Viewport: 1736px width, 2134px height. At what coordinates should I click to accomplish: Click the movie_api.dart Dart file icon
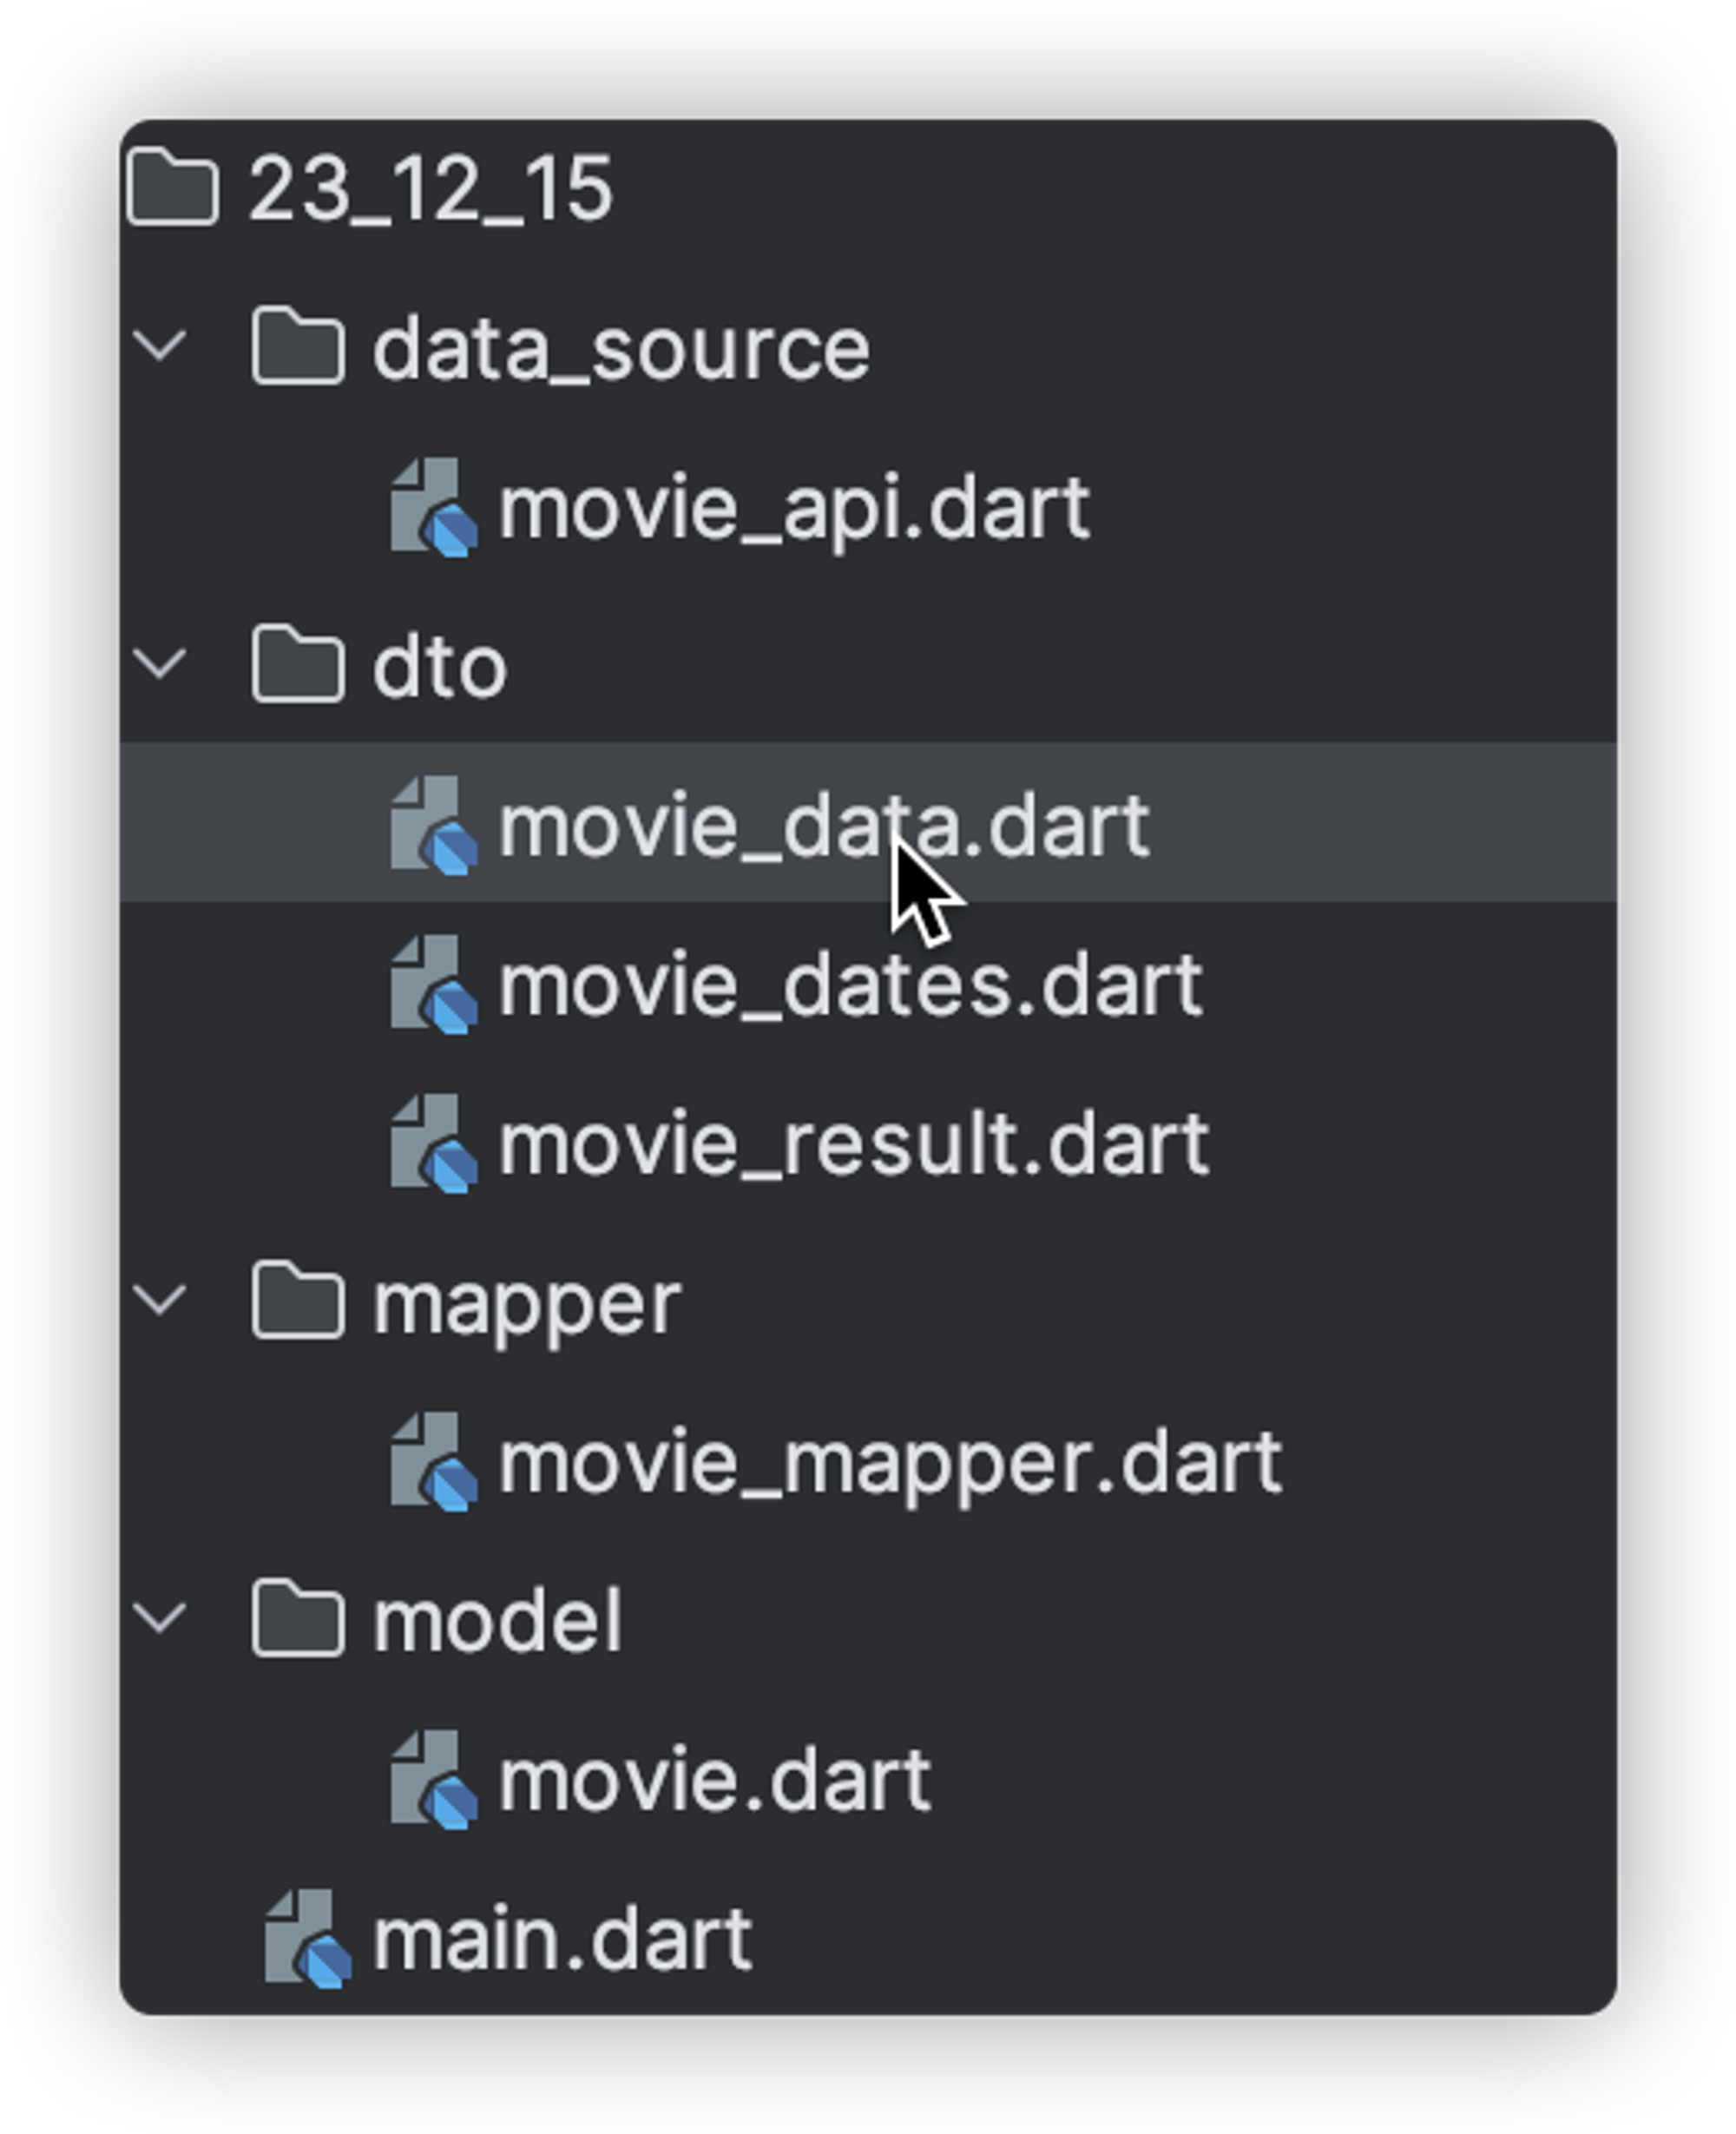[x=433, y=507]
